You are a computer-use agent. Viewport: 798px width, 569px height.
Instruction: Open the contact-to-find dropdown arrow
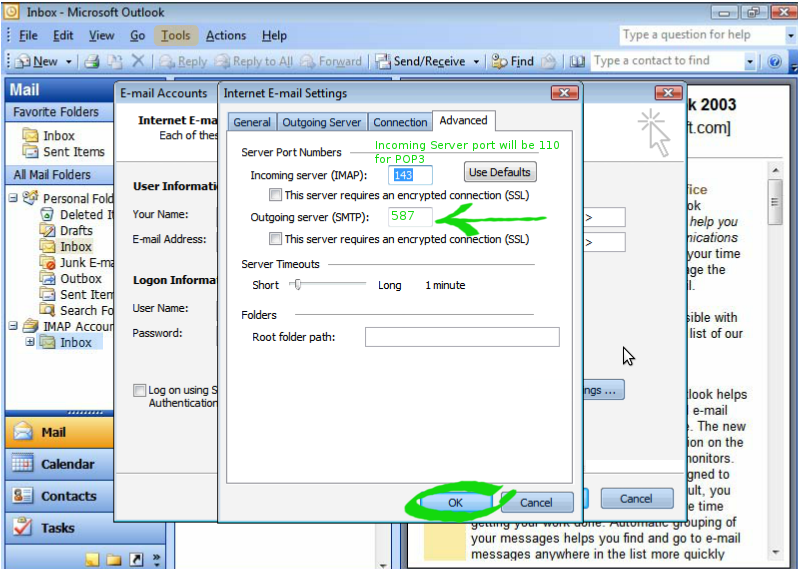click(750, 62)
